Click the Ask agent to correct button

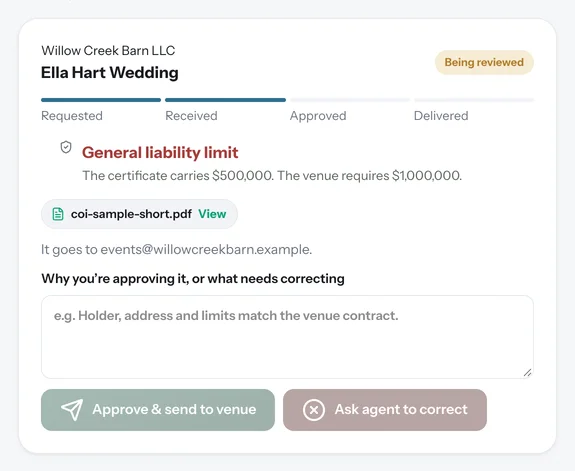[385, 410]
